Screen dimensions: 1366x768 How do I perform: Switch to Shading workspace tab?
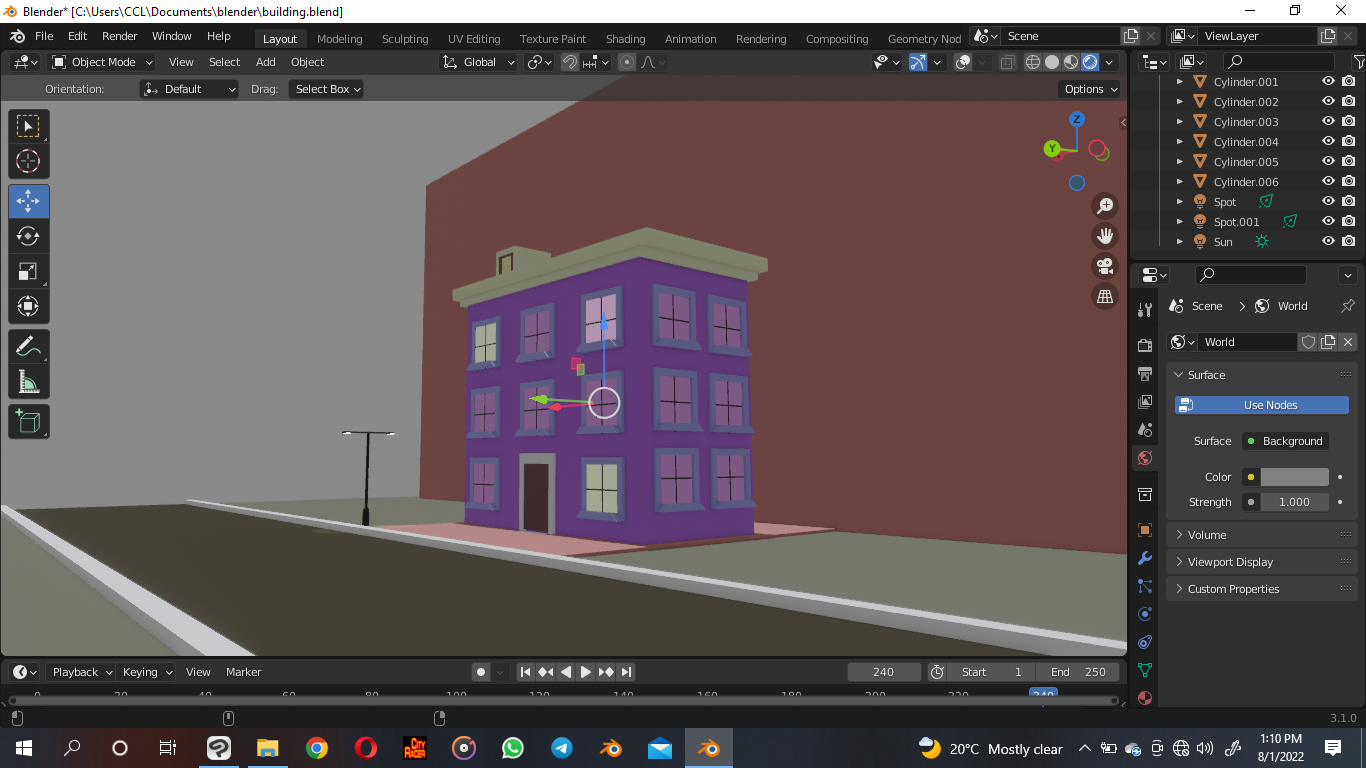point(625,39)
